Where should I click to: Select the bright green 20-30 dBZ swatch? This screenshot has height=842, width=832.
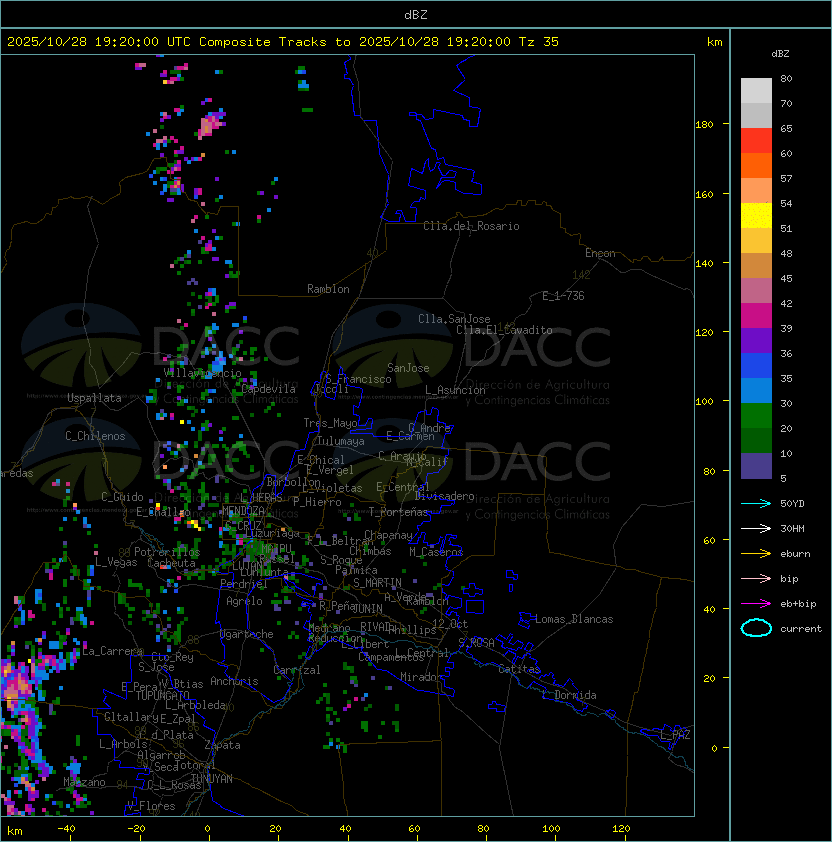coord(756,416)
